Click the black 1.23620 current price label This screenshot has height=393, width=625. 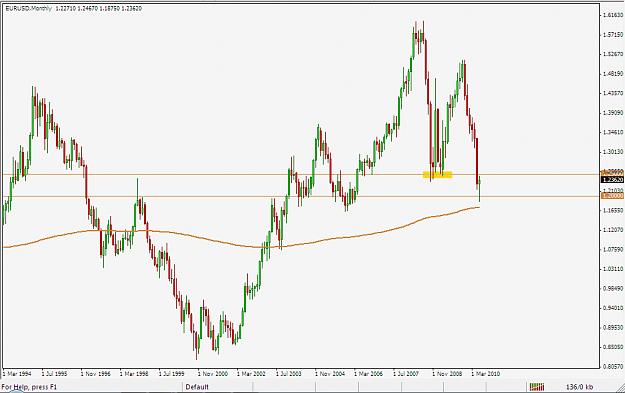(x=612, y=180)
